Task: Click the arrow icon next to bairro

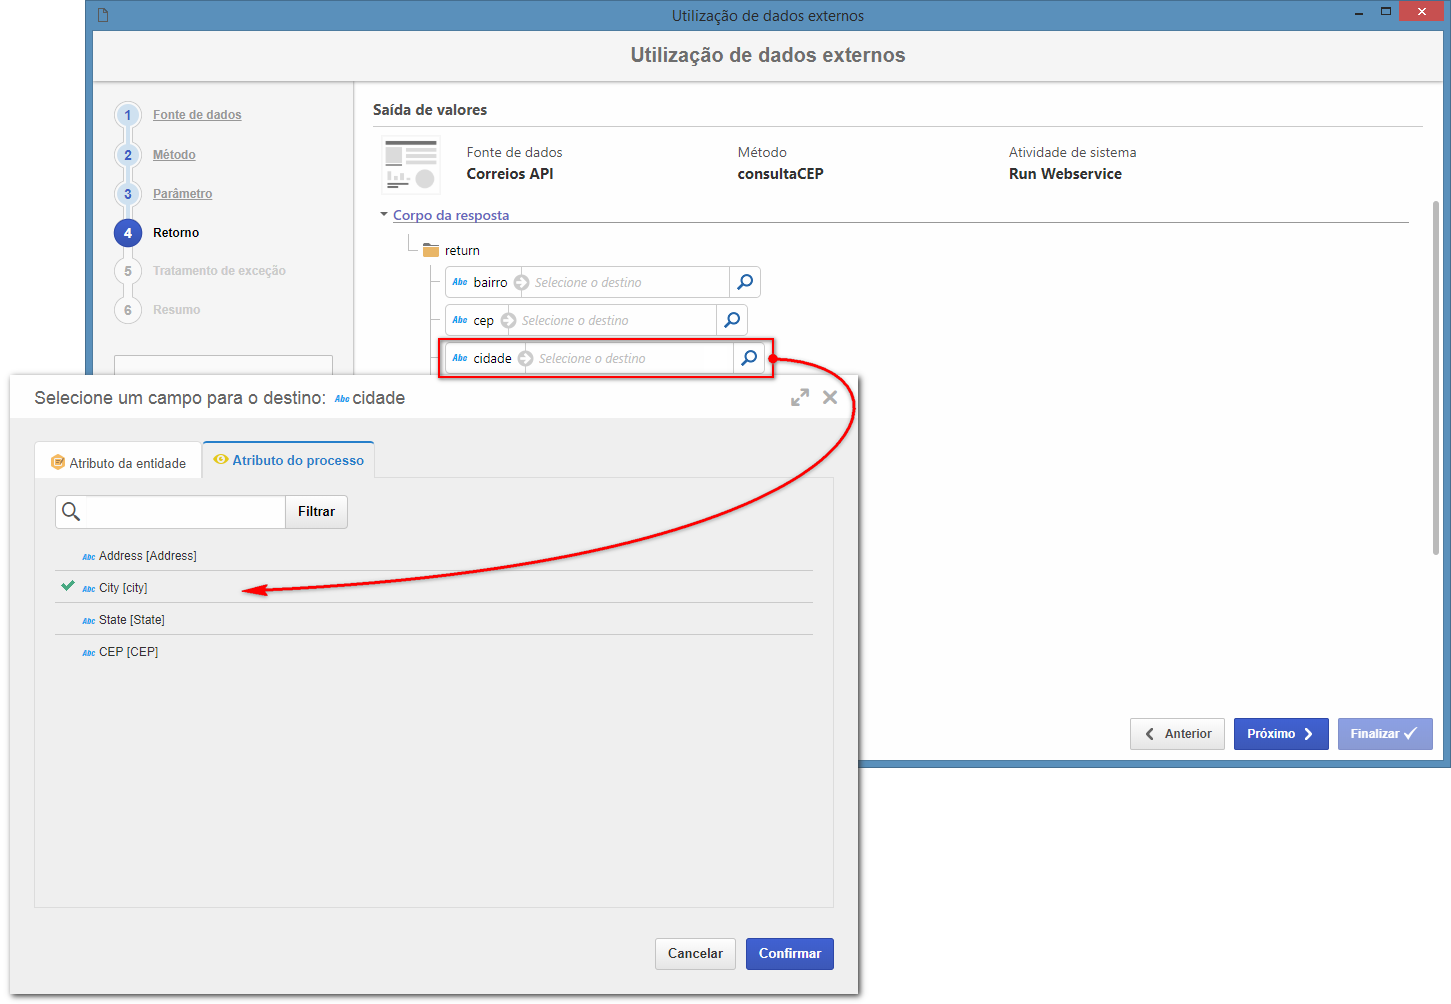Action: (521, 283)
